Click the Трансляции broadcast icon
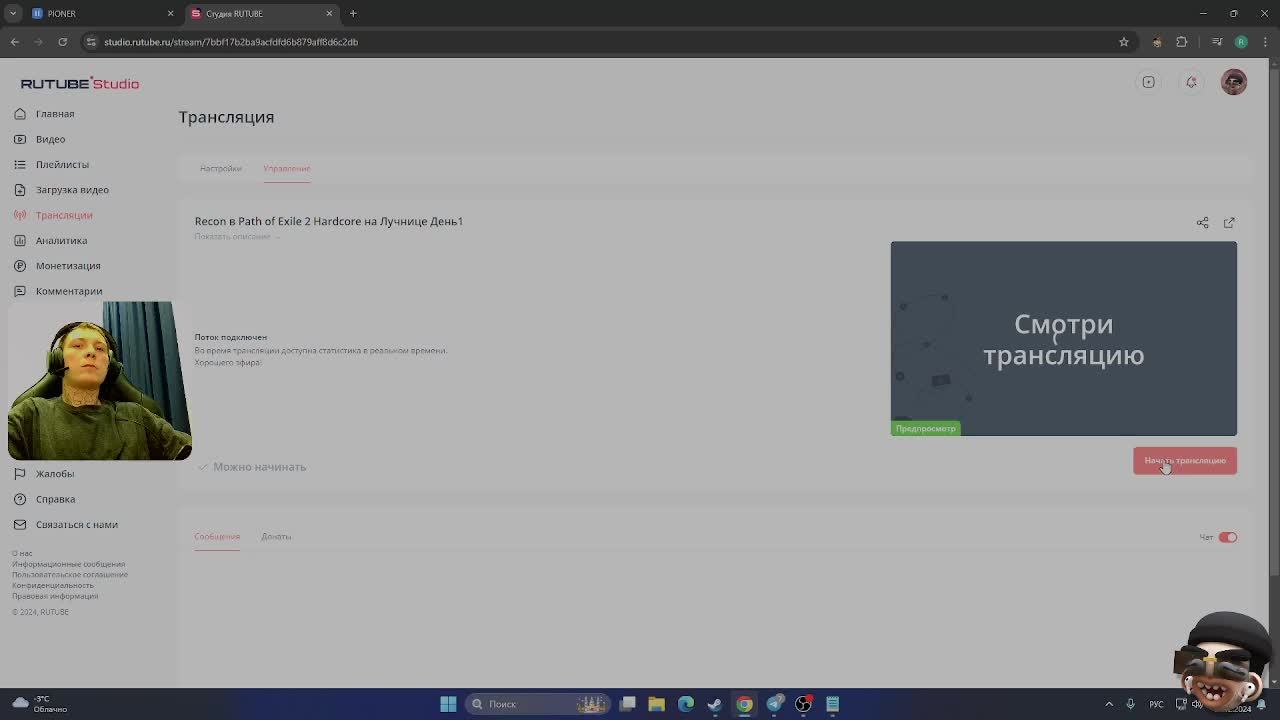Image resolution: width=1280 pixels, height=720 pixels. coord(20,215)
